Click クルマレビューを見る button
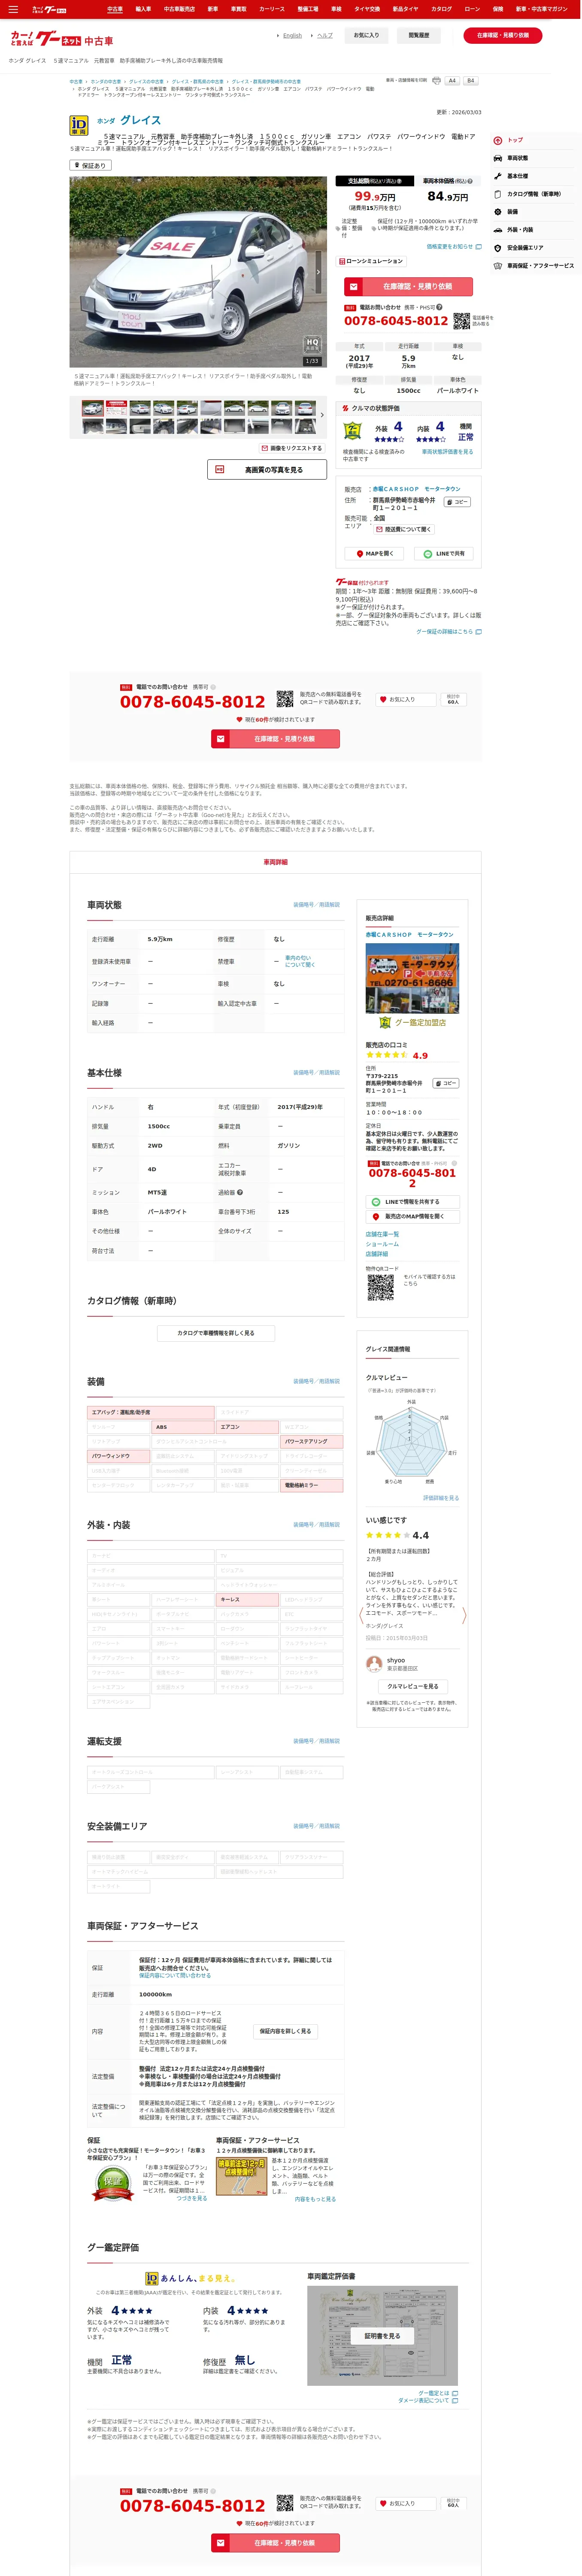Image resolution: width=582 pixels, height=2576 pixels. (x=412, y=1686)
